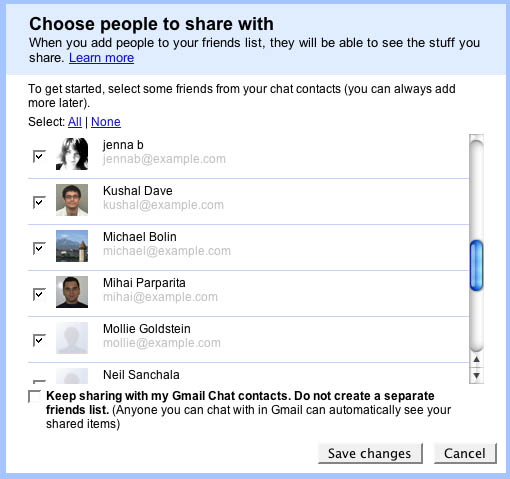
Task: Click Mihai Parparita's profile photo
Action: tap(72, 292)
